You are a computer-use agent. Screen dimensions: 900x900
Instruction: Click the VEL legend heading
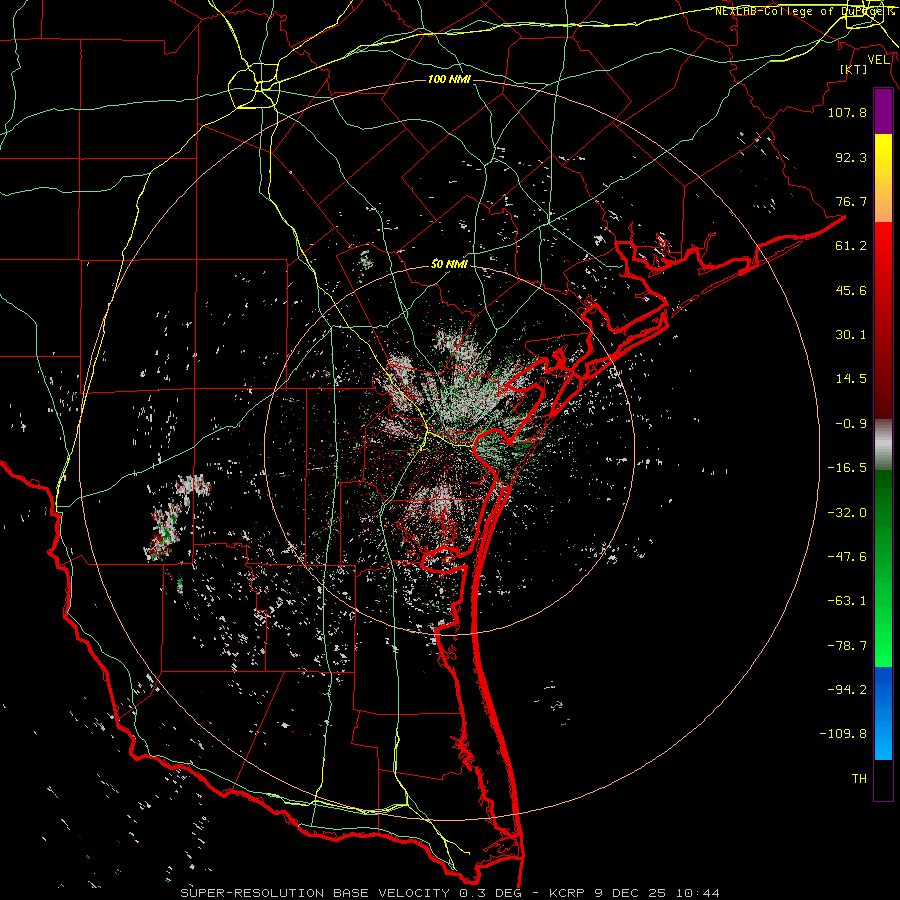[x=878, y=60]
